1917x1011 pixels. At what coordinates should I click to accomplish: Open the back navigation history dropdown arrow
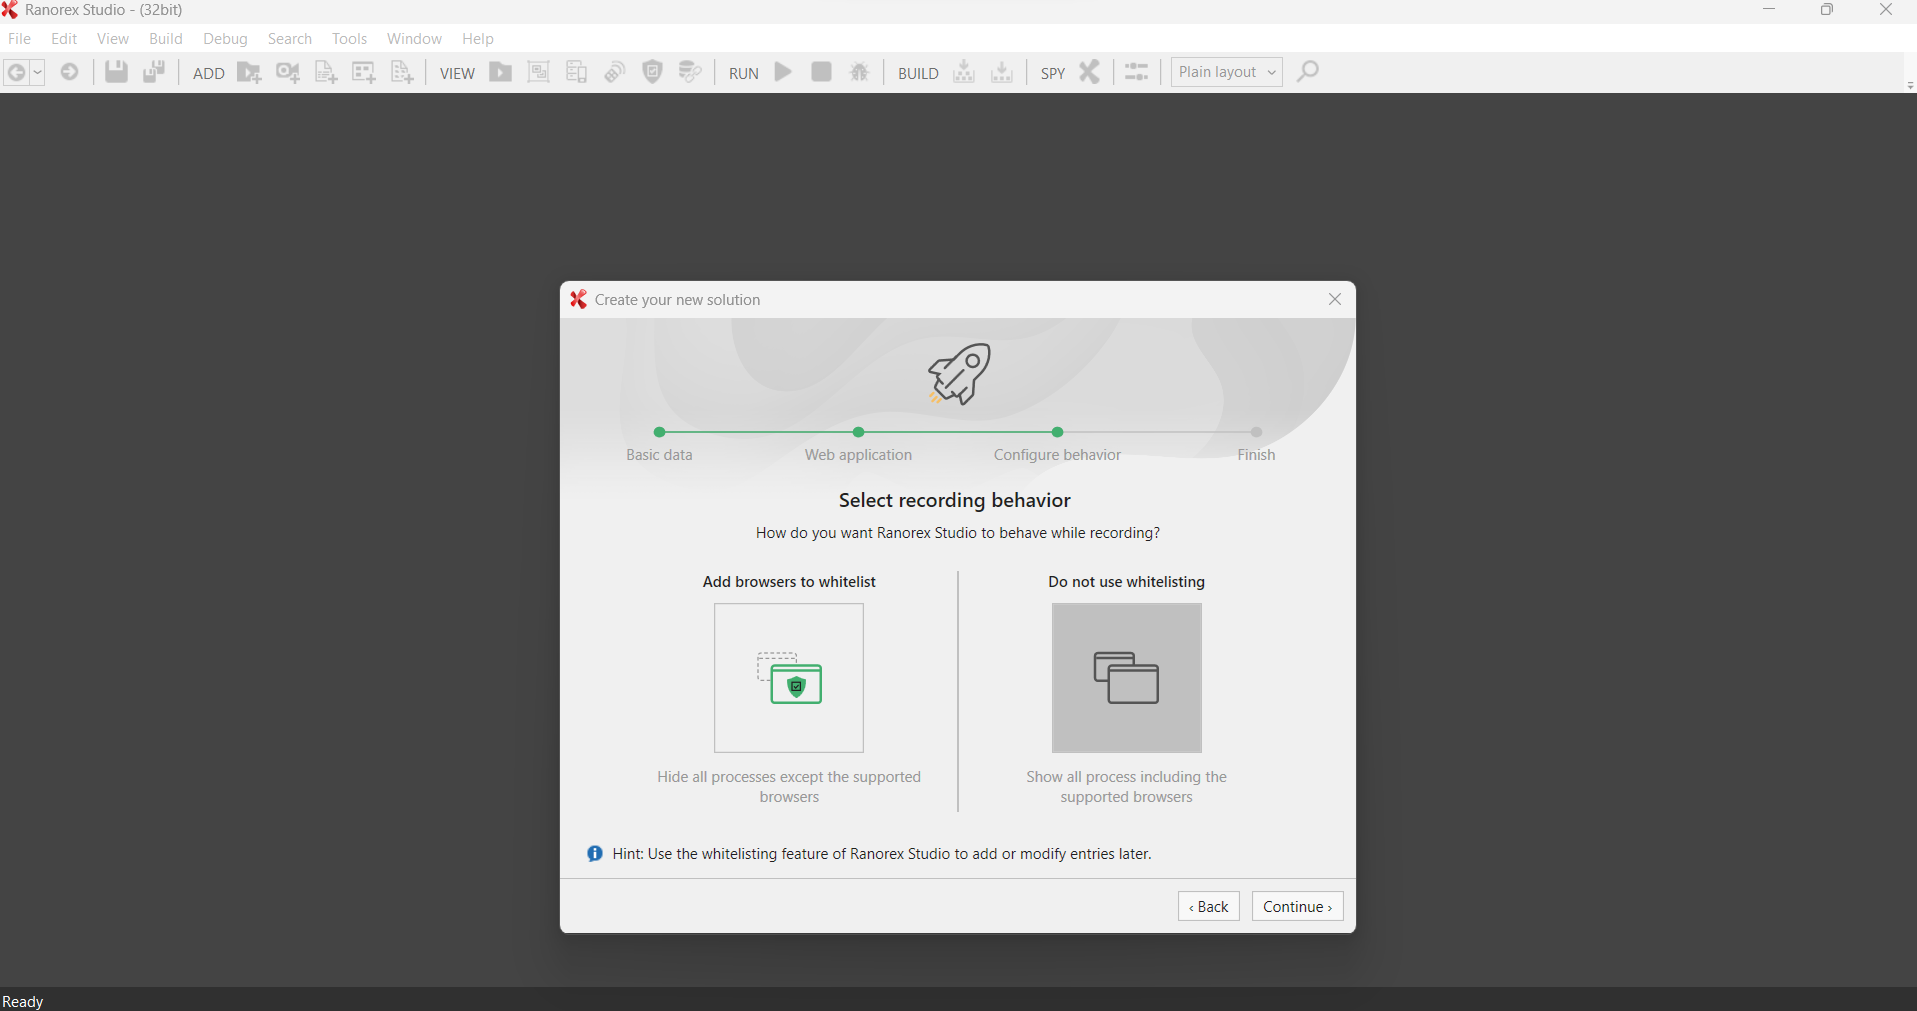(x=38, y=73)
